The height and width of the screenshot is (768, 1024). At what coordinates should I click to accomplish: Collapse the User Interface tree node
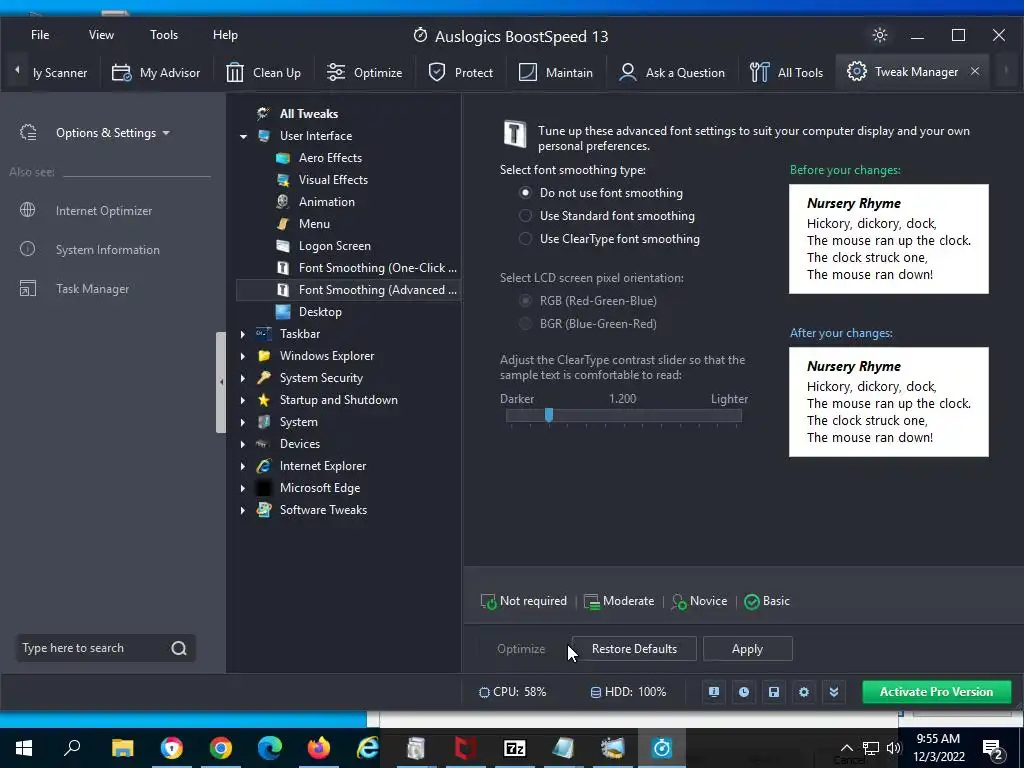pyautogui.click(x=243, y=136)
